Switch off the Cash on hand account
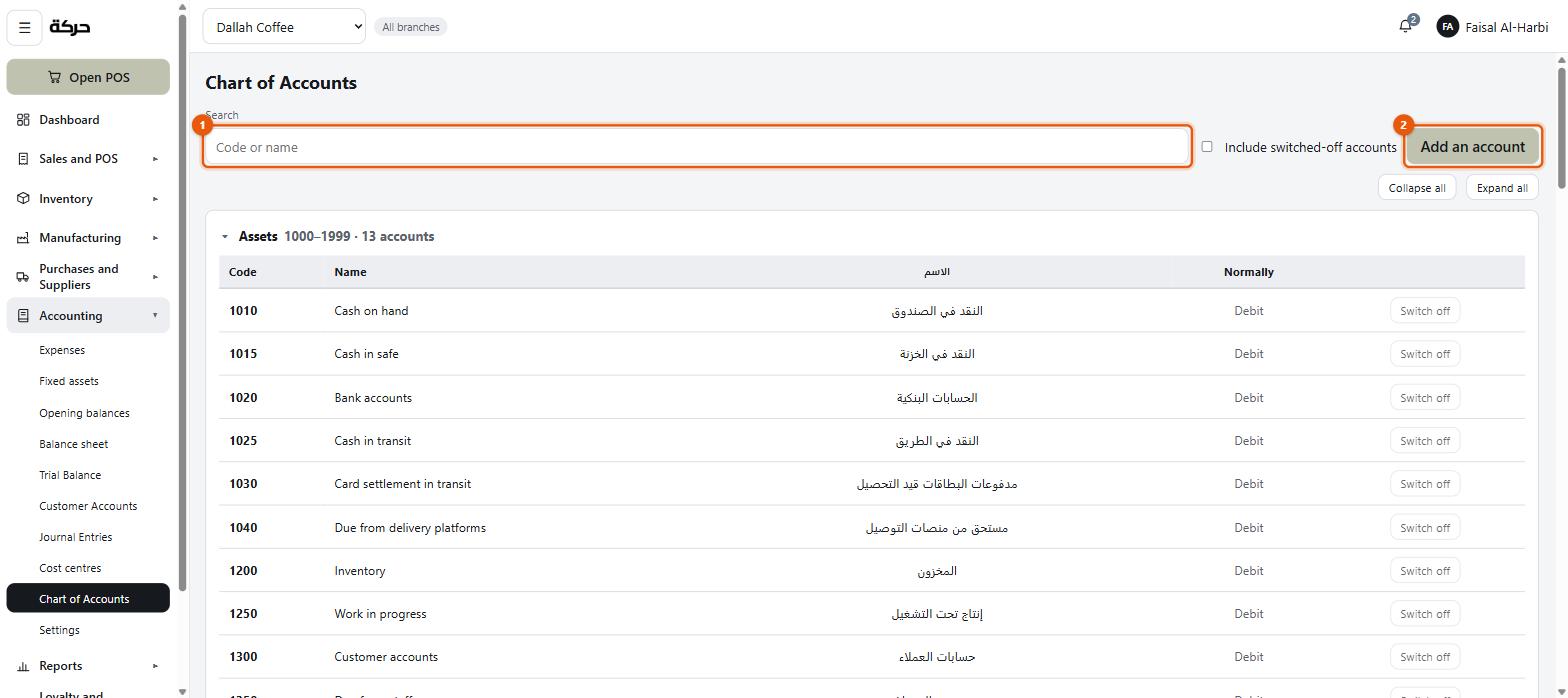1568x698 pixels. [1424, 311]
